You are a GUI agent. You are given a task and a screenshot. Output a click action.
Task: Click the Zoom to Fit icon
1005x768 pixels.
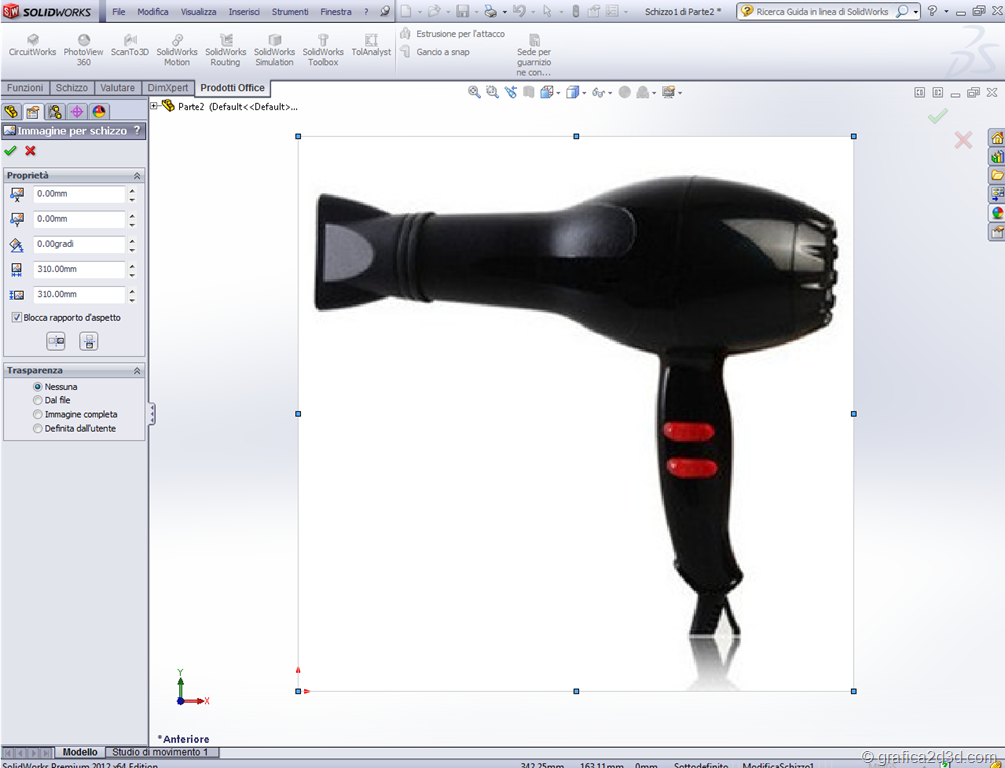point(474,92)
